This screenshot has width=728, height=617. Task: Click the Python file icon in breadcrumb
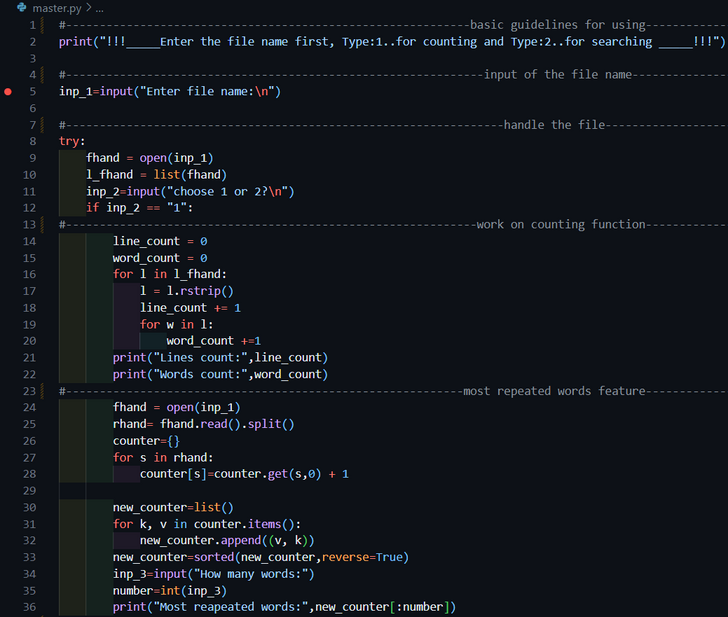tap(21, 8)
